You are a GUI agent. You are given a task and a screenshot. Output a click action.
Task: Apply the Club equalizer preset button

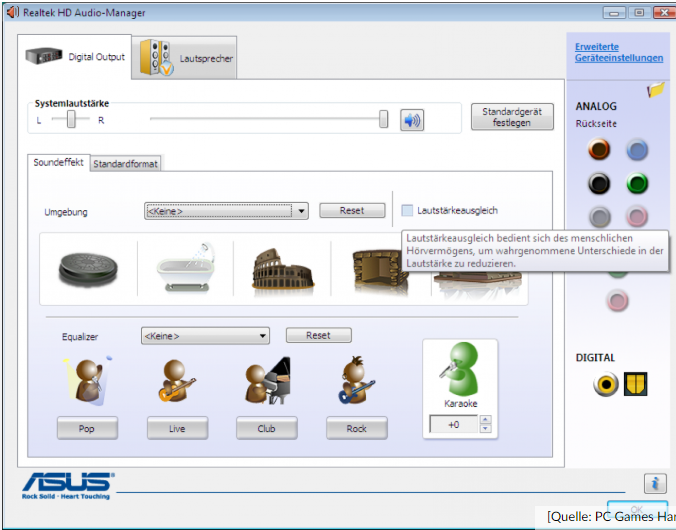click(x=266, y=428)
